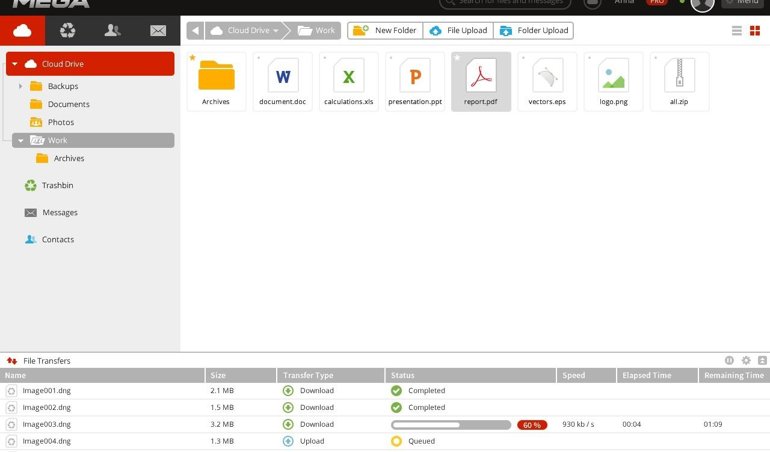Collapse the Cloud Drive tree

[15, 64]
